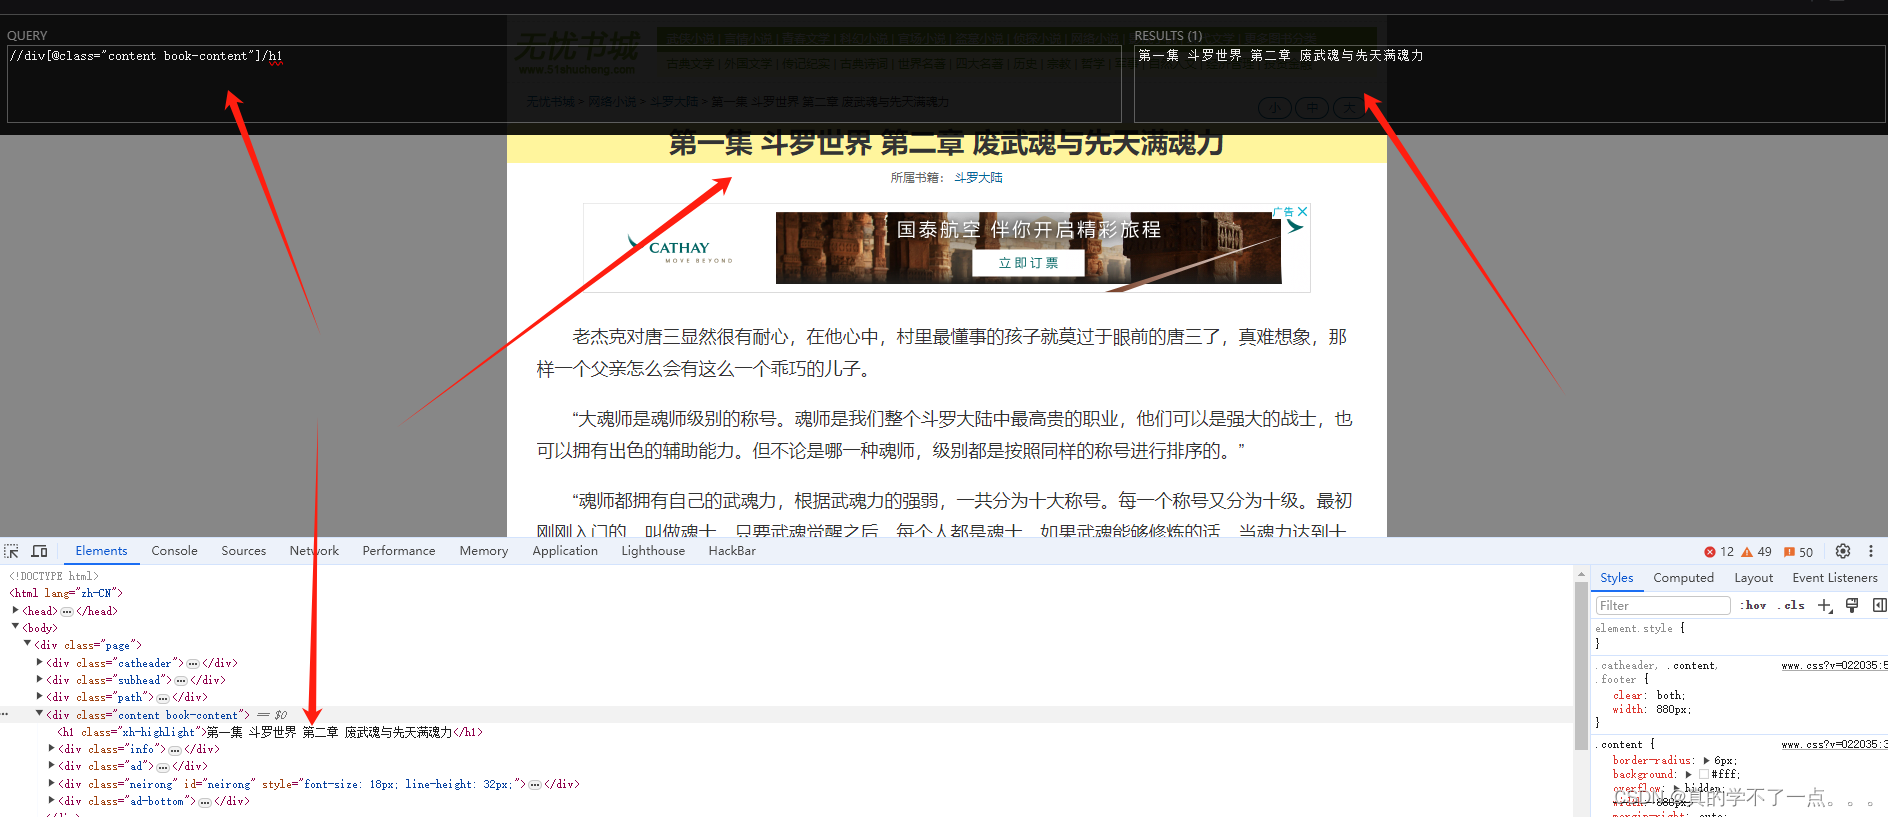Open the paintbrush rendering emulations icon in Styles
Screen dimensions: 1888x817
point(1852,605)
